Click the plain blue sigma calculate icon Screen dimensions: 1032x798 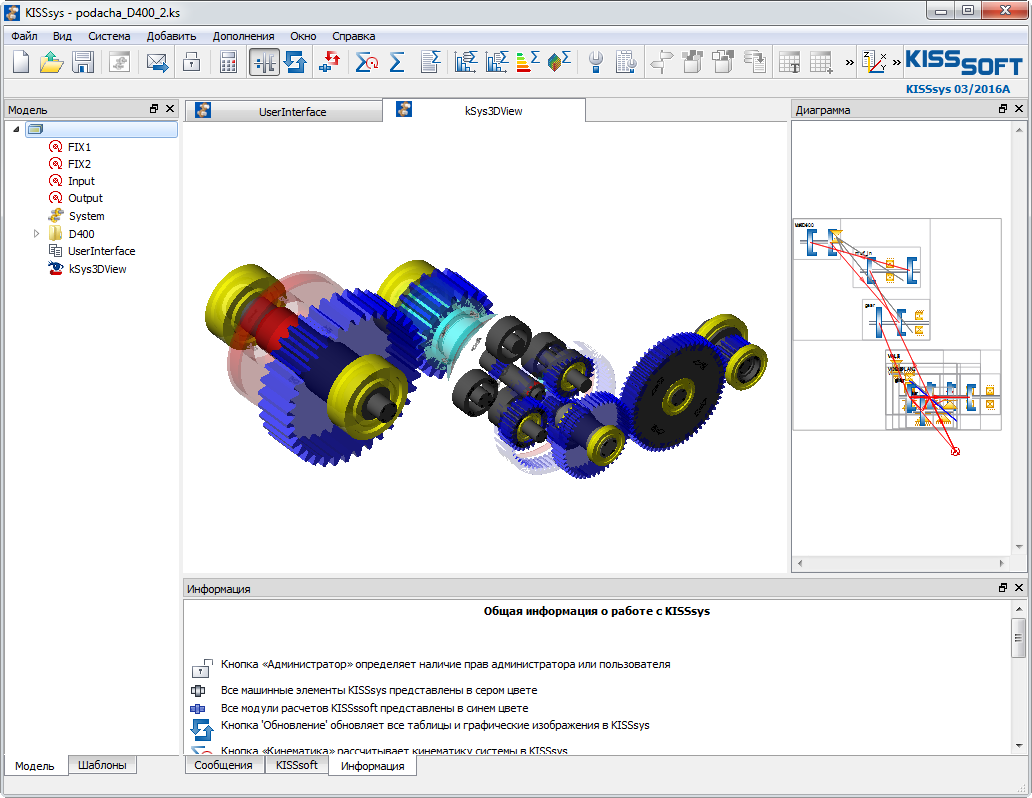coord(397,63)
